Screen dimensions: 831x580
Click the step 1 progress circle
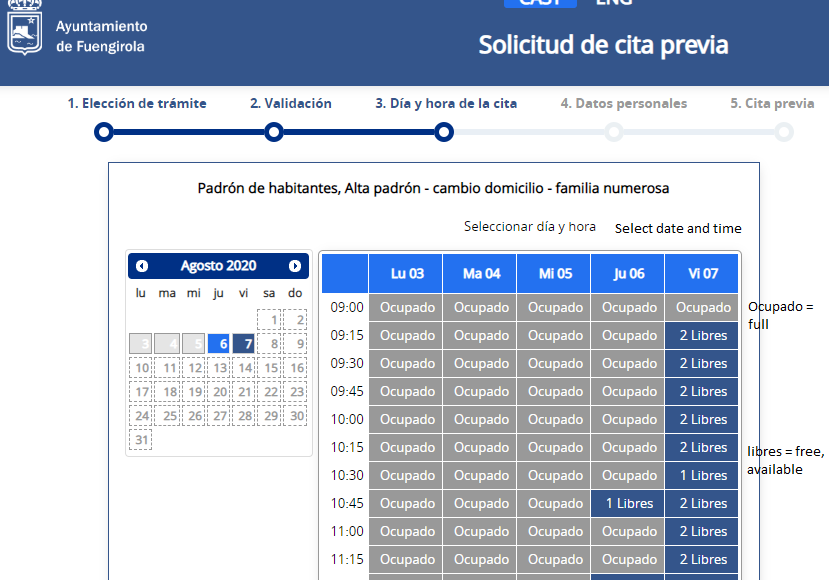[104, 132]
